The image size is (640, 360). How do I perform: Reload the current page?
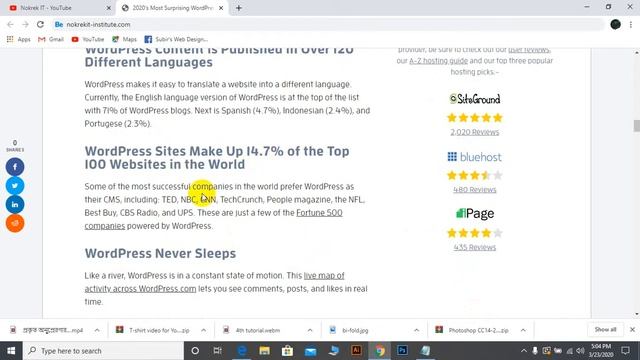(x=40, y=24)
